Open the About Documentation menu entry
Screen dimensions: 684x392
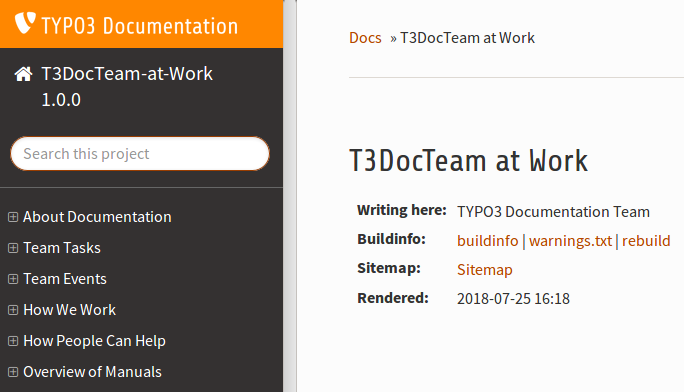coord(97,217)
